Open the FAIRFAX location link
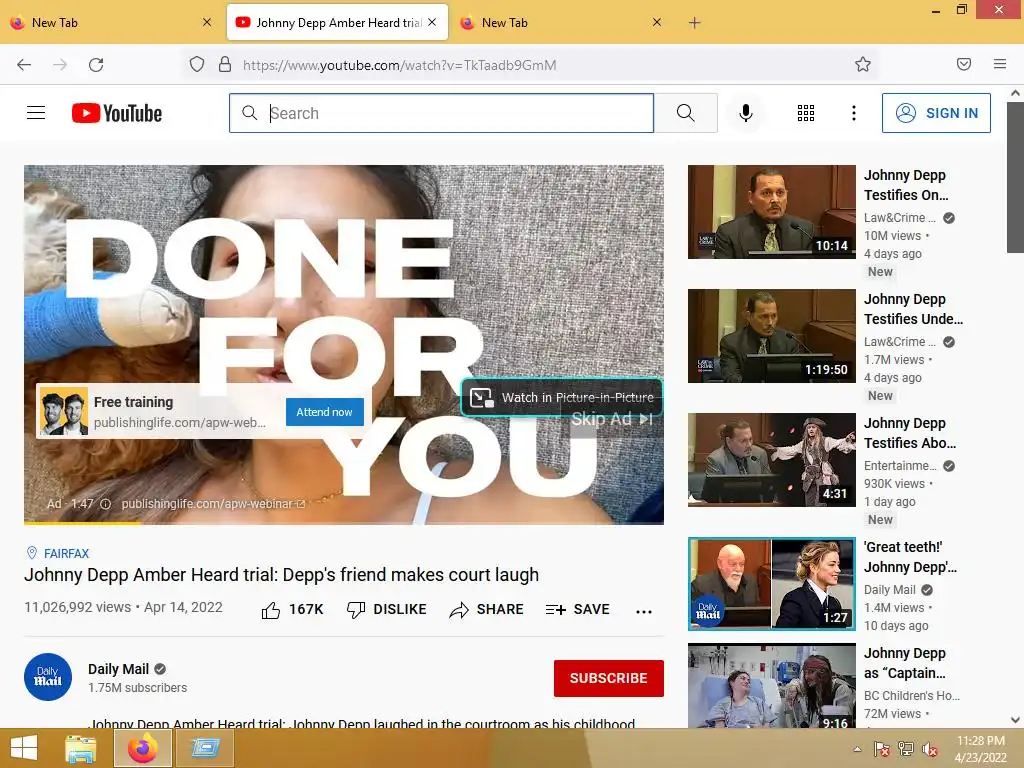This screenshot has width=1024, height=768. pos(66,553)
